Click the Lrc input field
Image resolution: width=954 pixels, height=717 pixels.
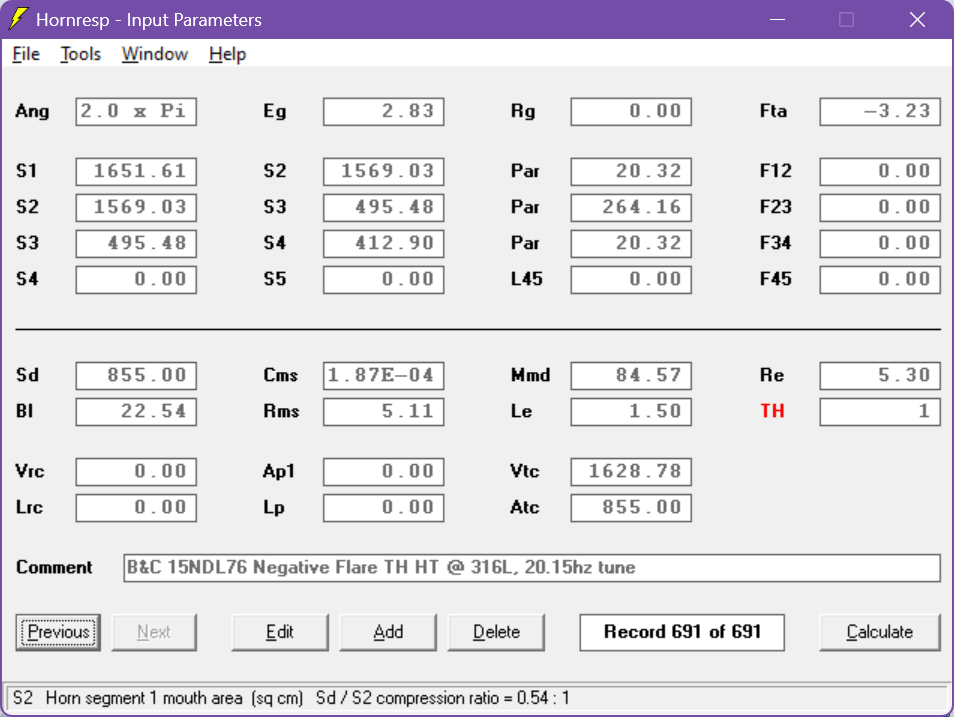point(136,508)
